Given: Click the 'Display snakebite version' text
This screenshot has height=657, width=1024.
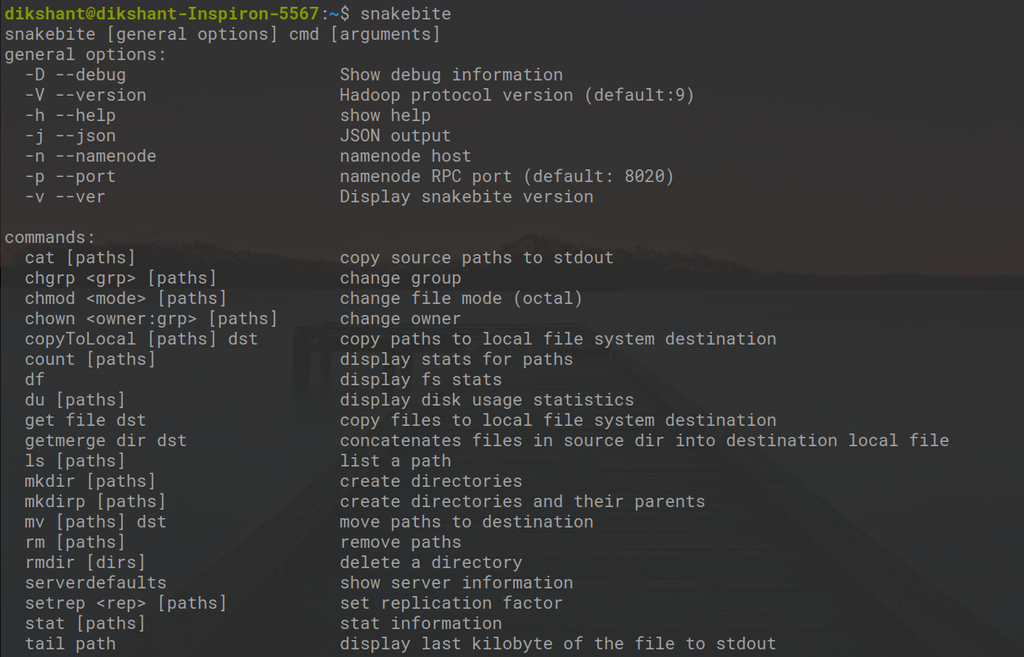Looking at the screenshot, I should (466, 197).
